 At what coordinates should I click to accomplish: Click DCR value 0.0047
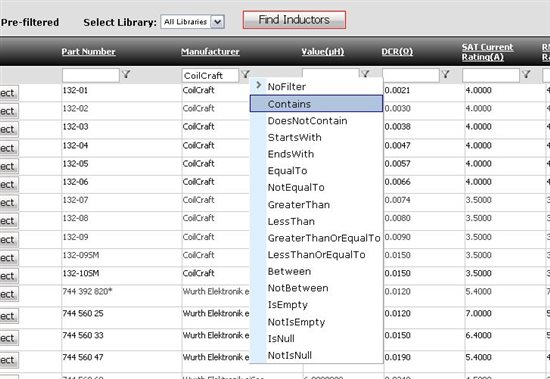(397, 145)
